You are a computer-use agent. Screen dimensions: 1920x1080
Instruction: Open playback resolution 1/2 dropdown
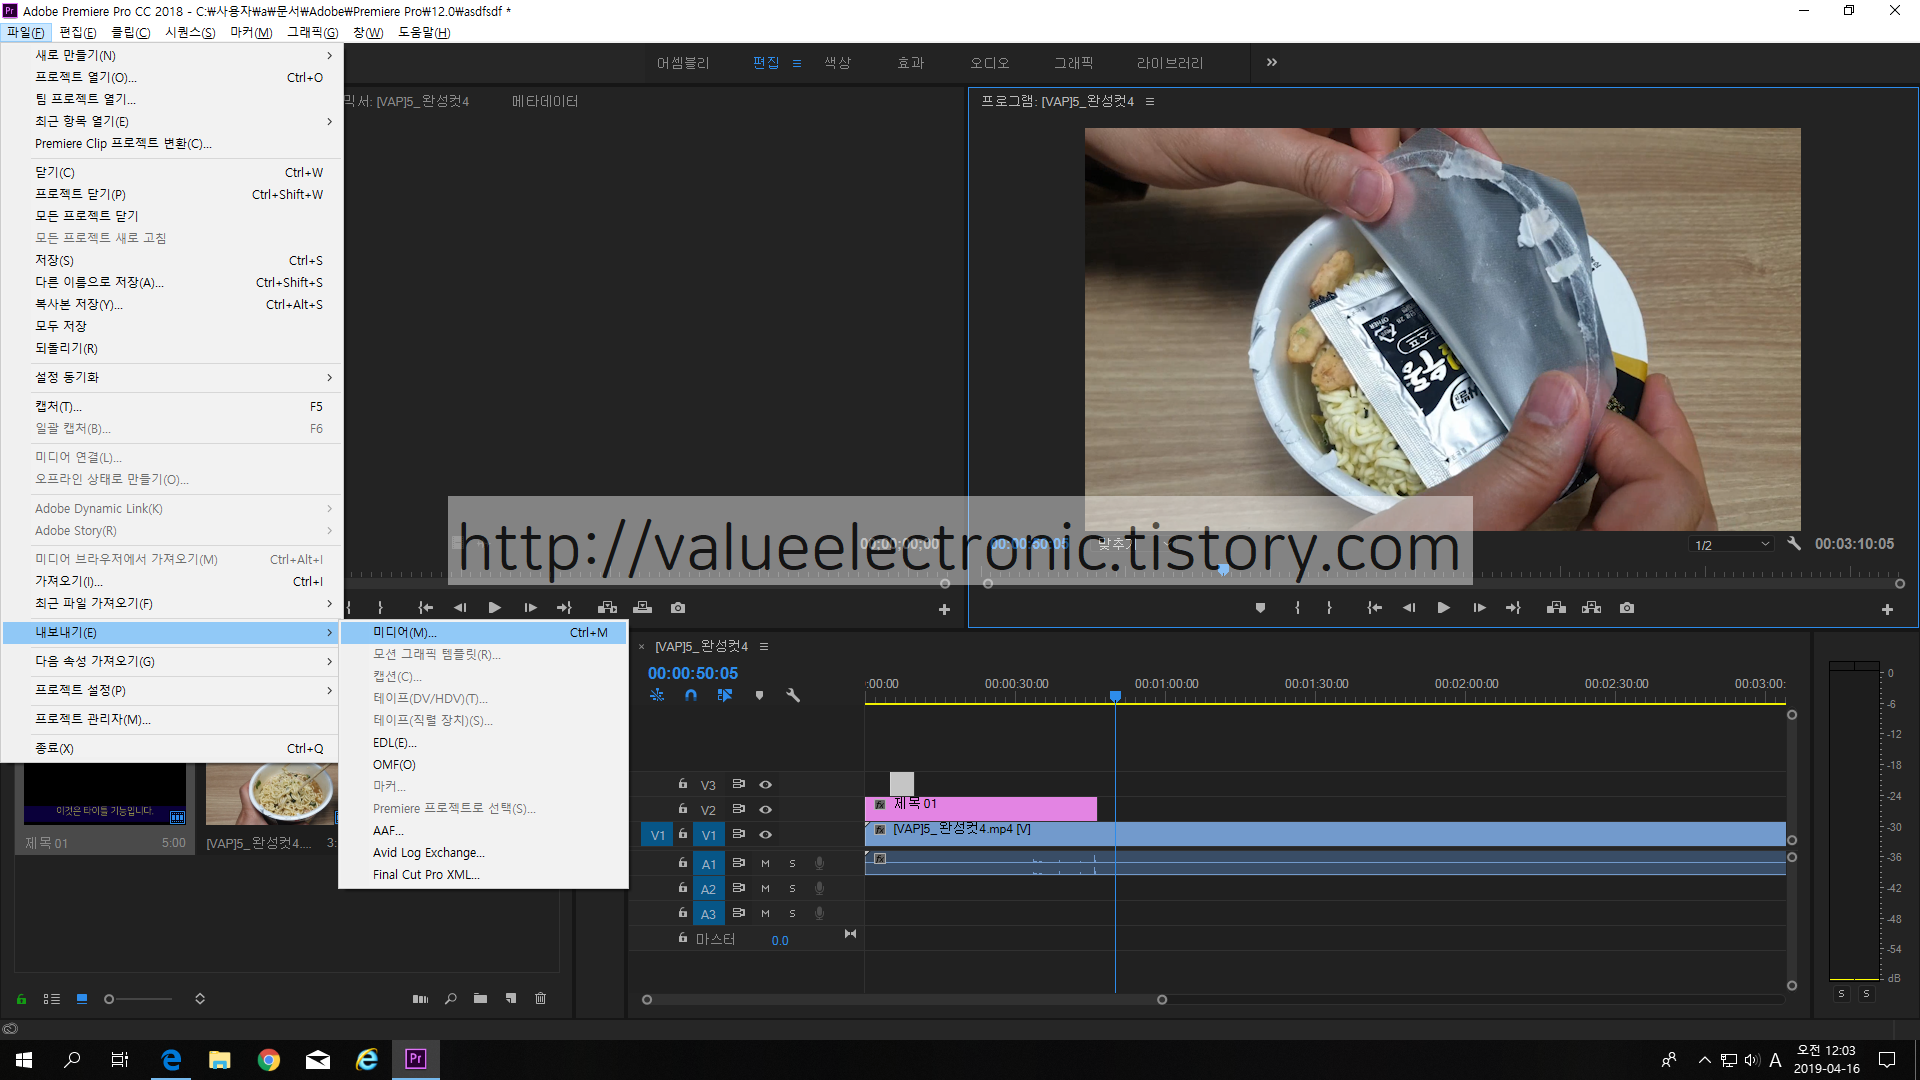[x=1732, y=545]
